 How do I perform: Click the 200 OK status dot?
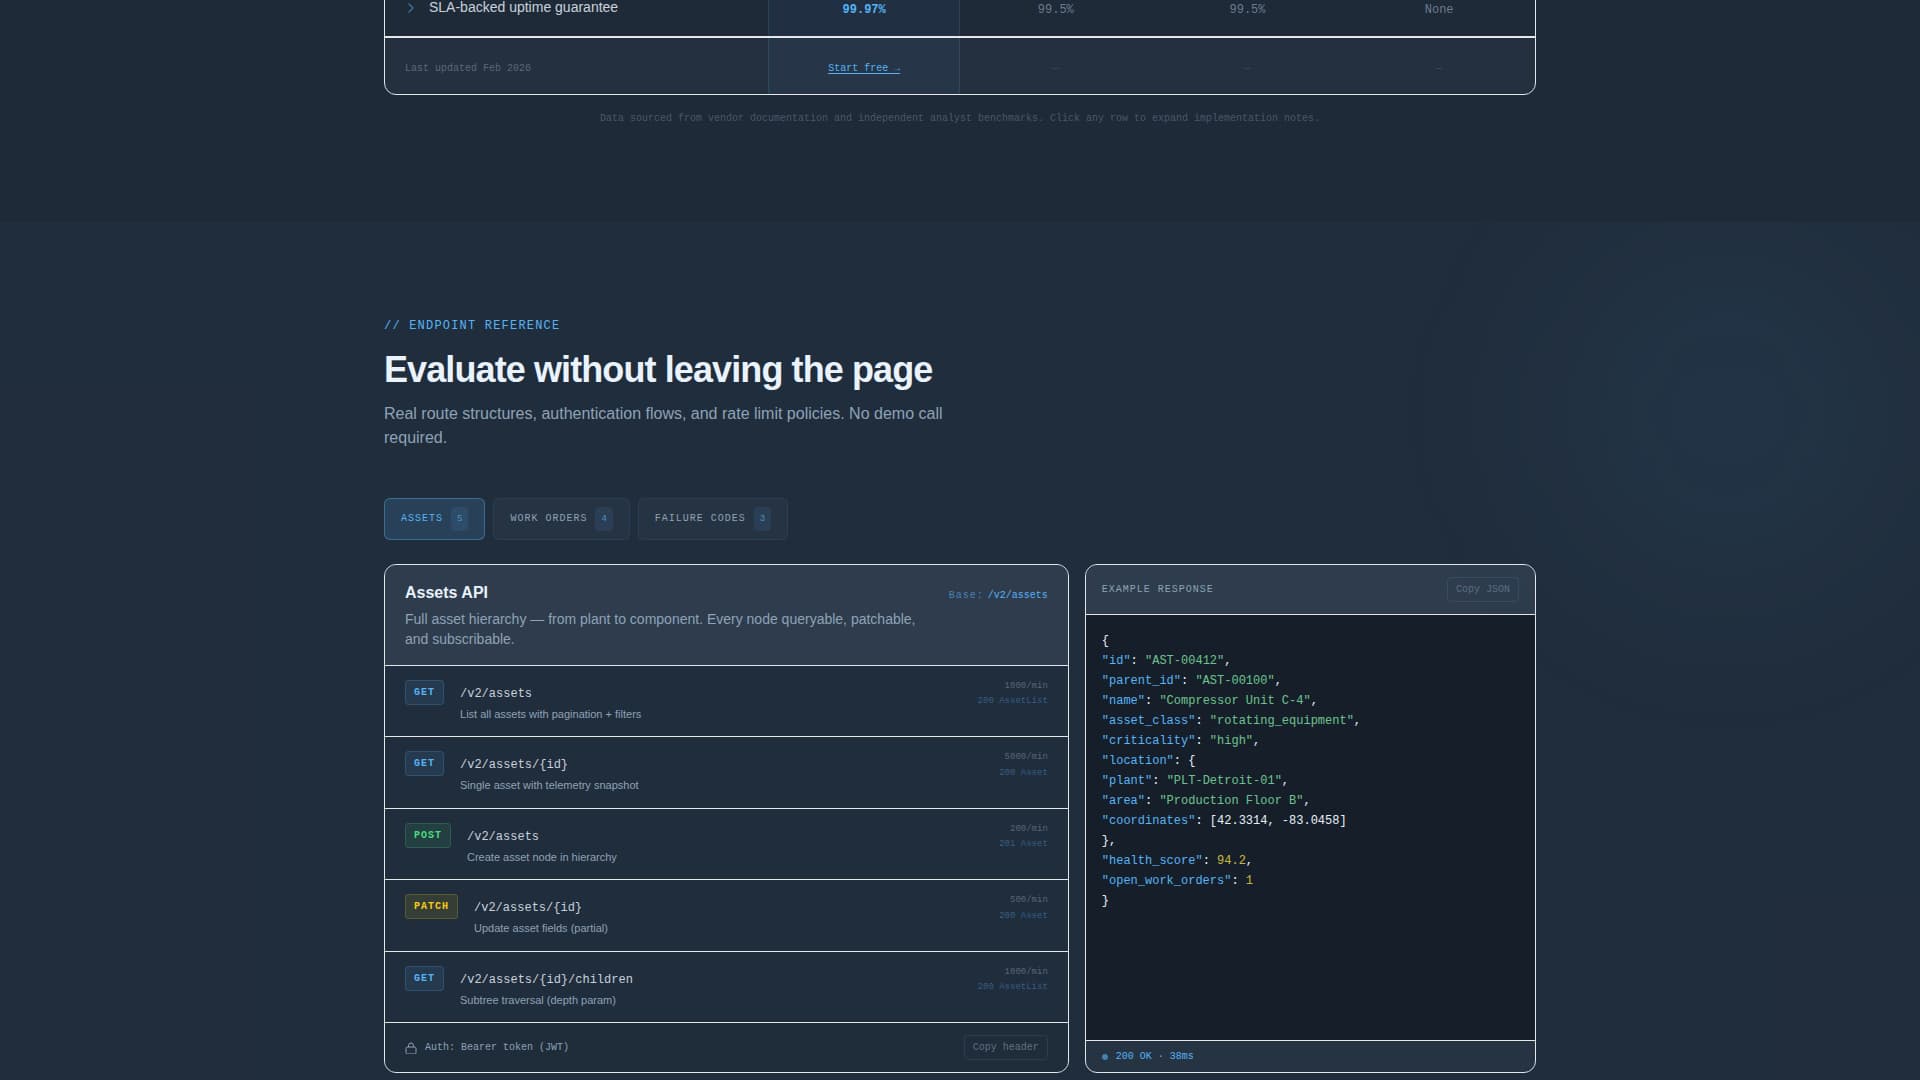pyautogui.click(x=1105, y=1056)
